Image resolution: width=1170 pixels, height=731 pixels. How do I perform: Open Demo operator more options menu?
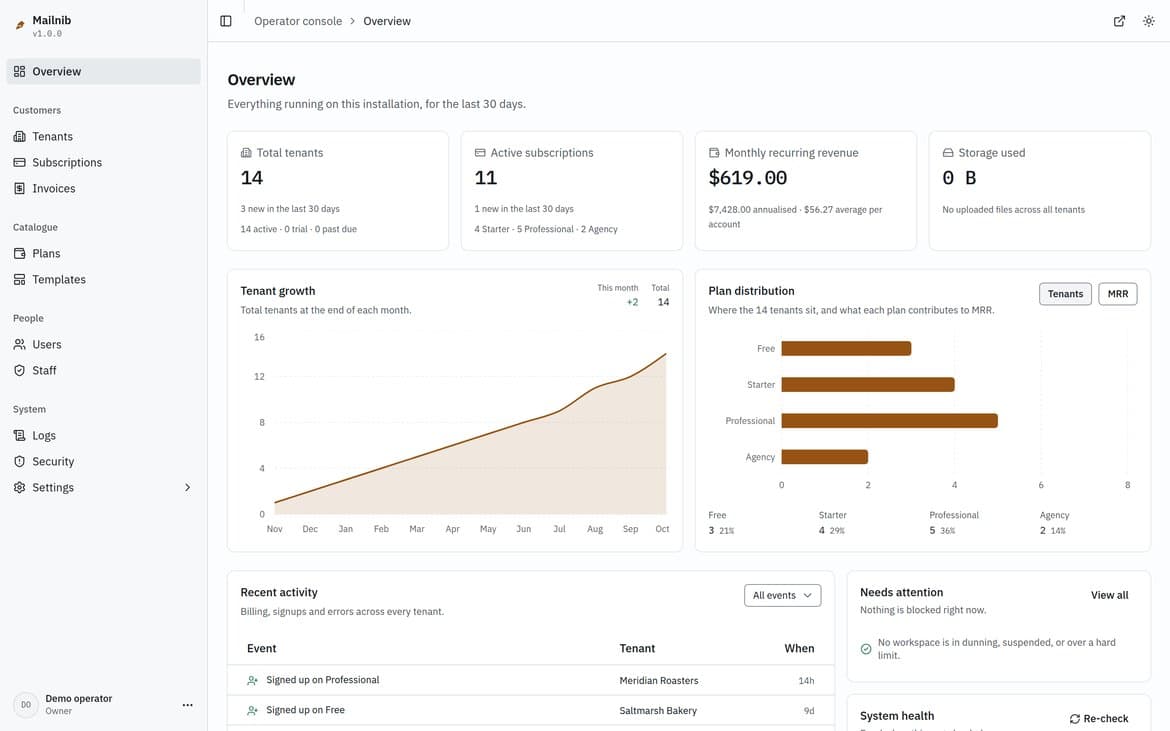[x=187, y=705]
